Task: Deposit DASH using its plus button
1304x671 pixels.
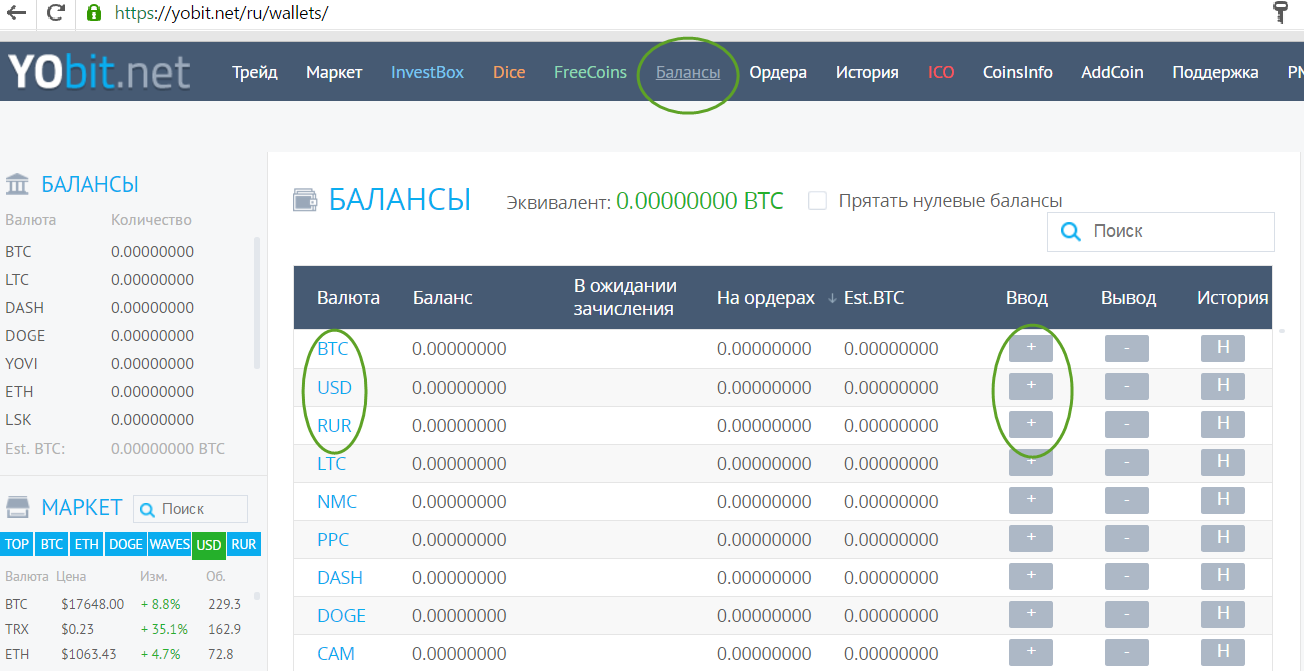Action: point(1031,576)
